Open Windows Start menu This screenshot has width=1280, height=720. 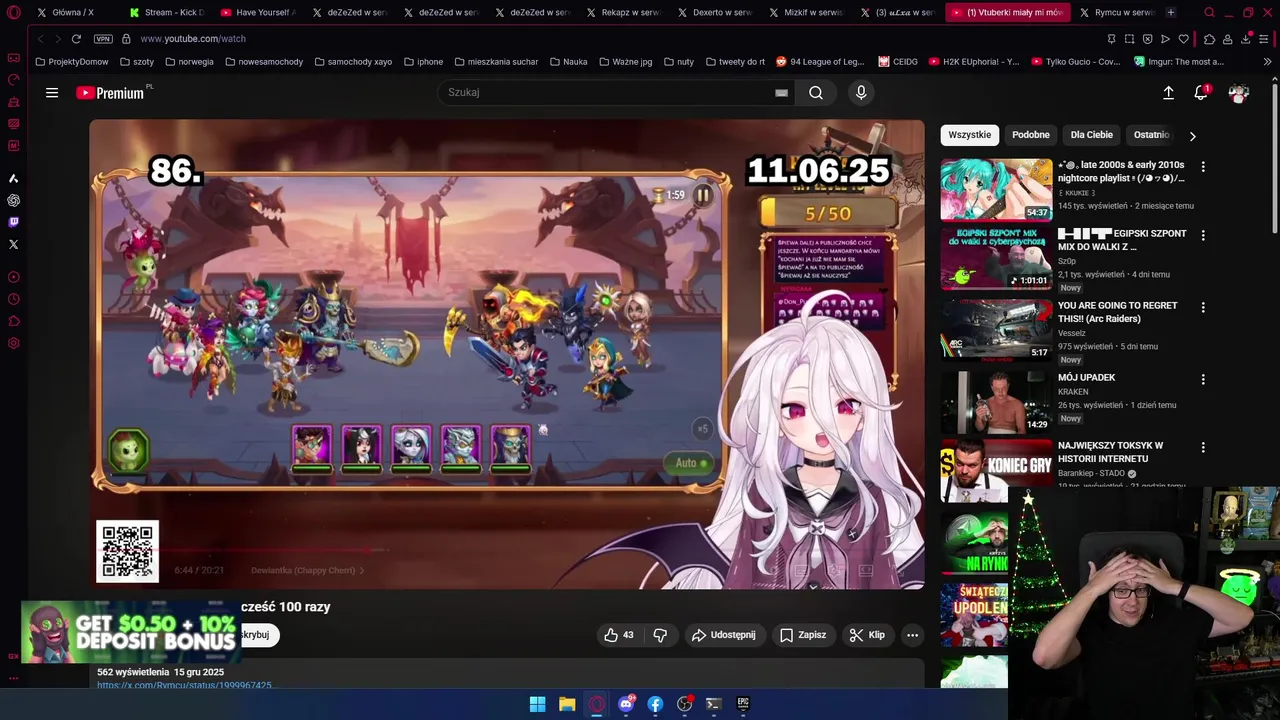point(537,704)
